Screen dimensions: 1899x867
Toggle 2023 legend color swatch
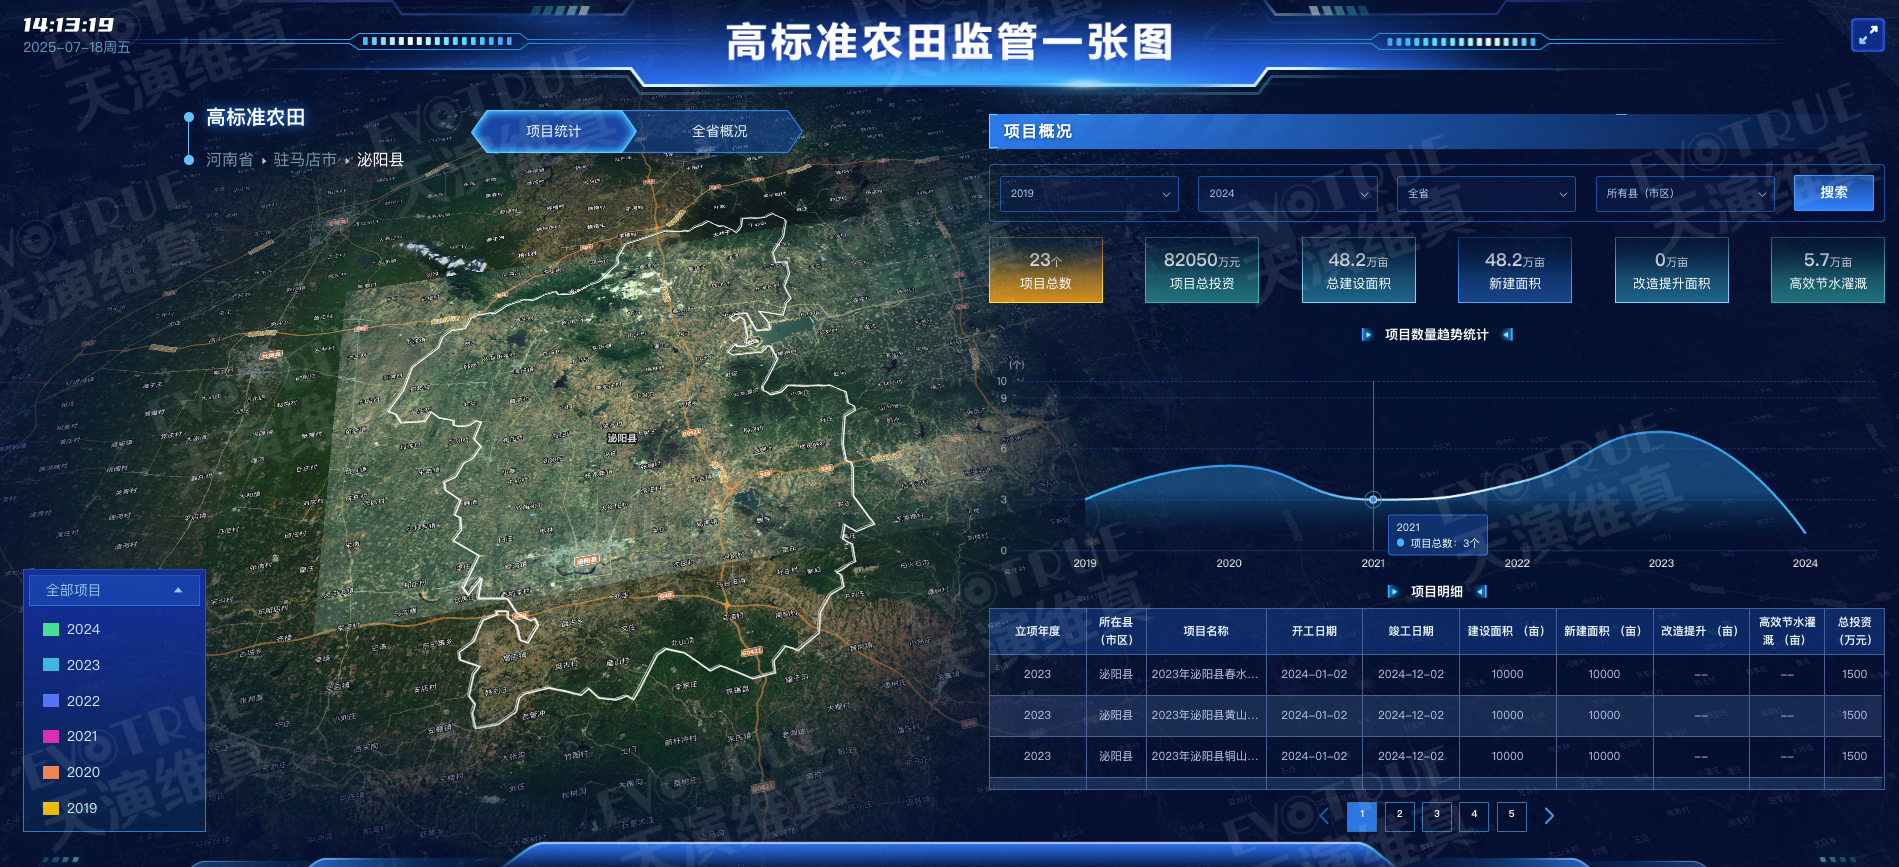click(51, 665)
